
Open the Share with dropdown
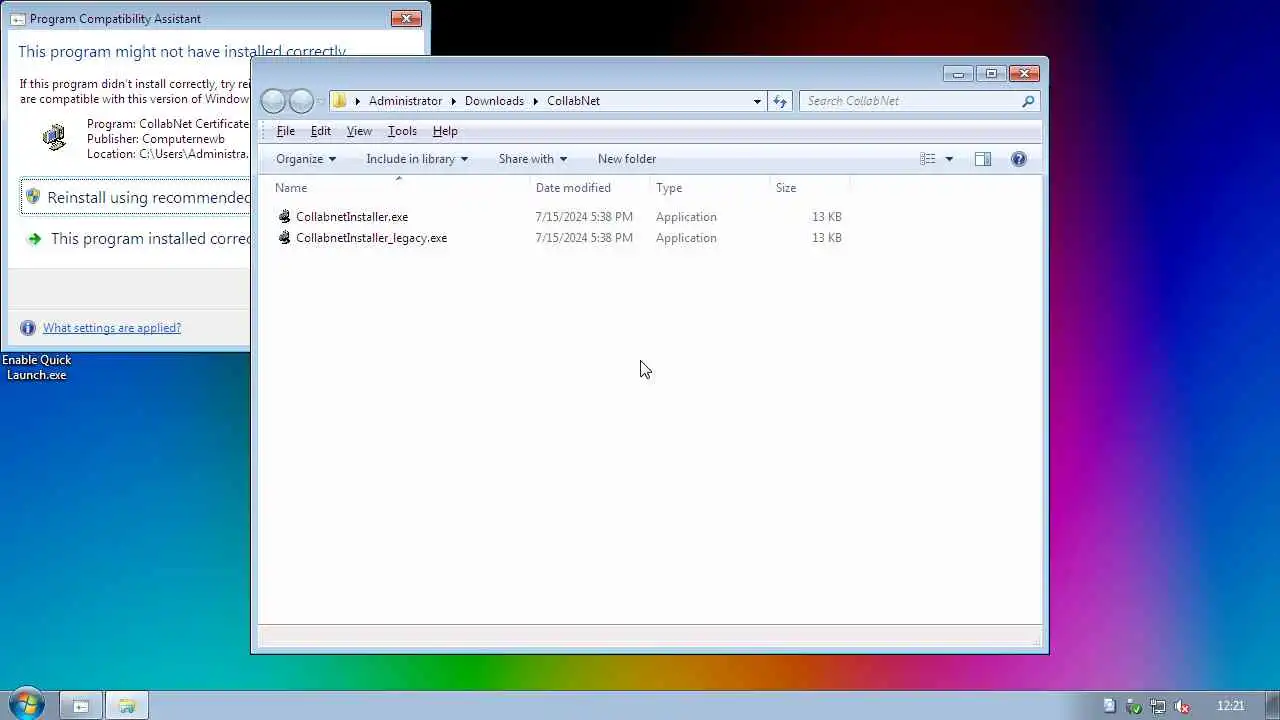[x=533, y=159]
